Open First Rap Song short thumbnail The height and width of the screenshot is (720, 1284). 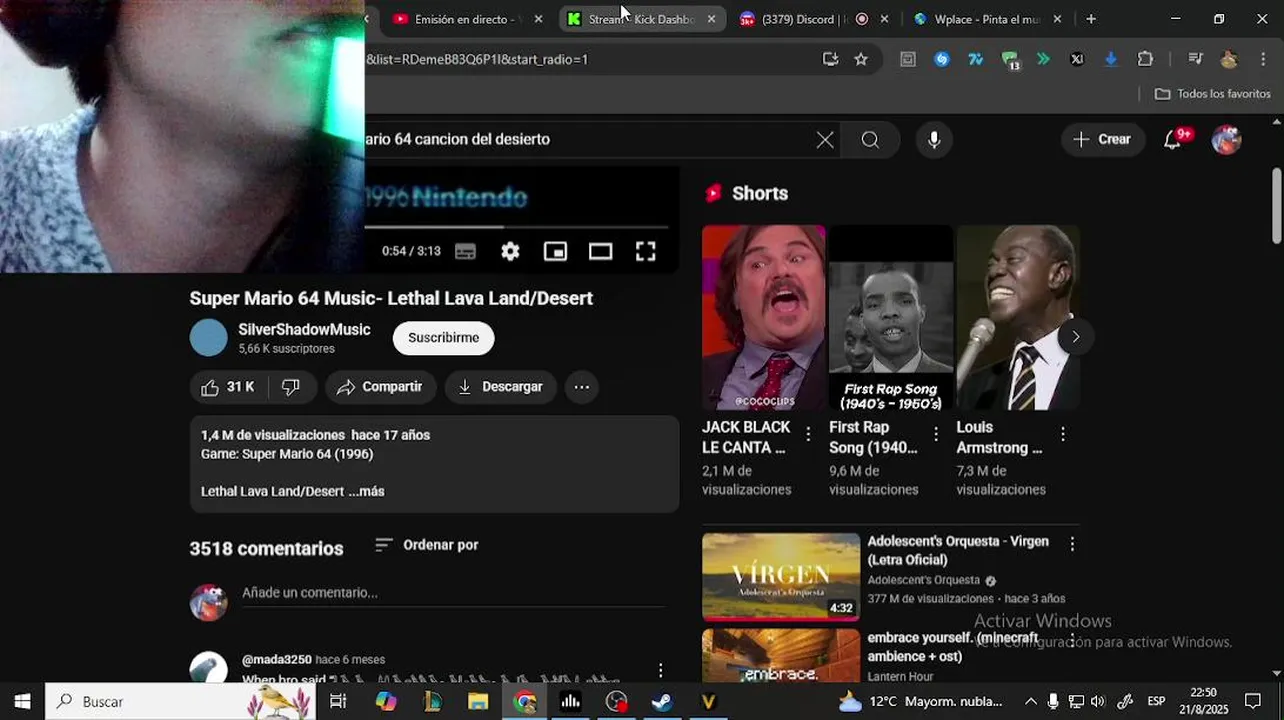[x=891, y=318]
